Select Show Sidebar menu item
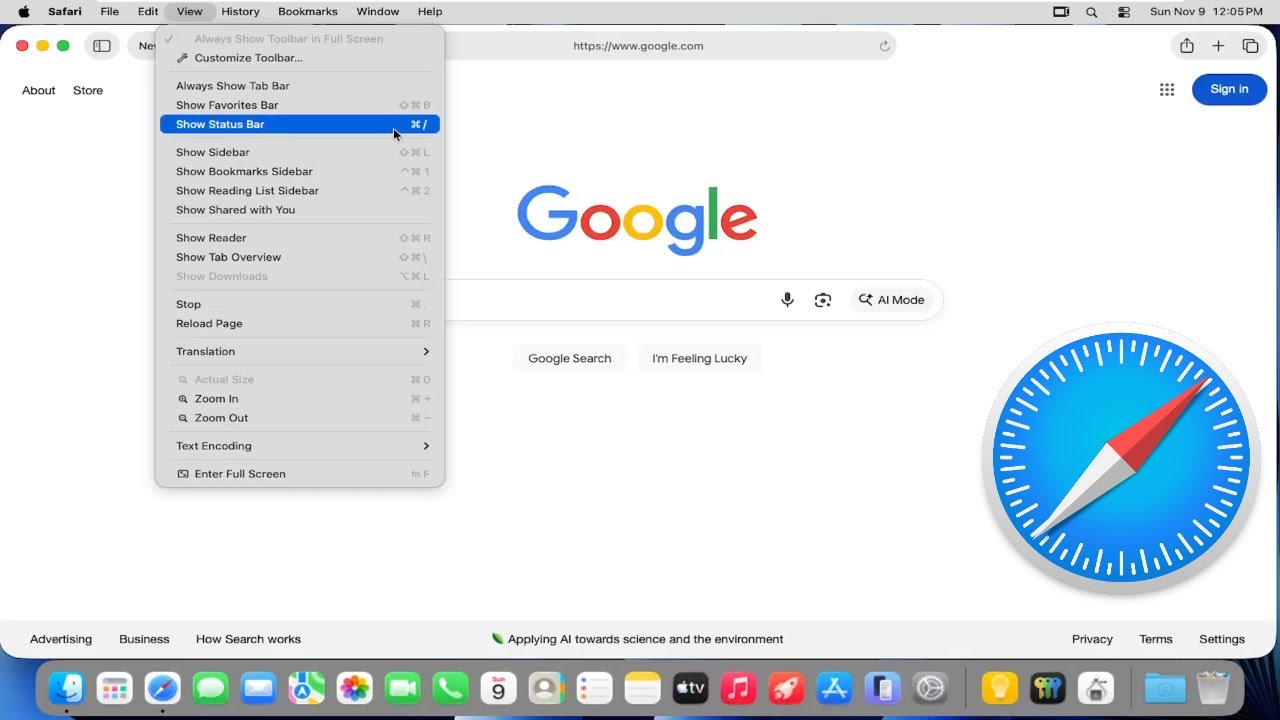The image size is (1280, 720). tap(300, 153)
